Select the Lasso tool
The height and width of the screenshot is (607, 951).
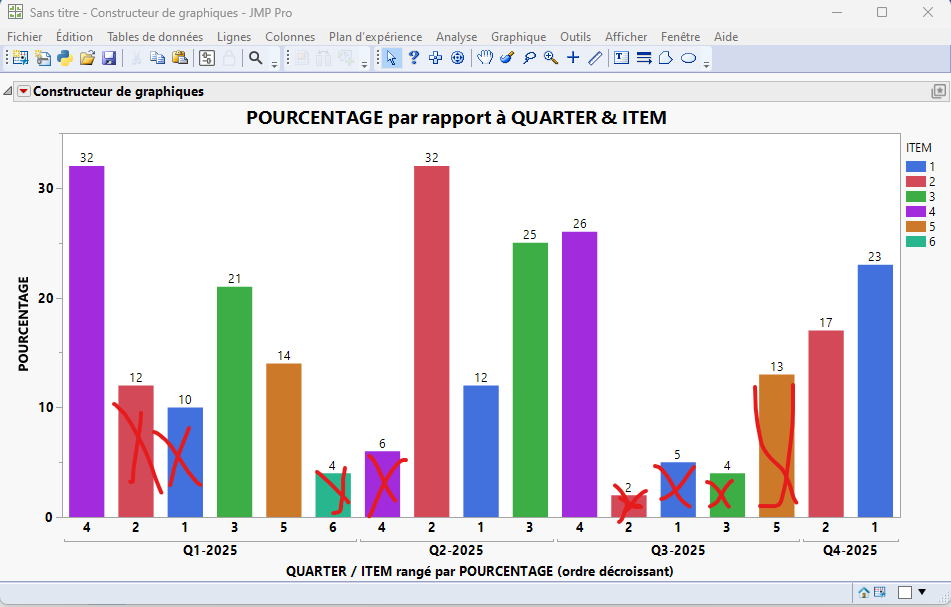point(530,58)
